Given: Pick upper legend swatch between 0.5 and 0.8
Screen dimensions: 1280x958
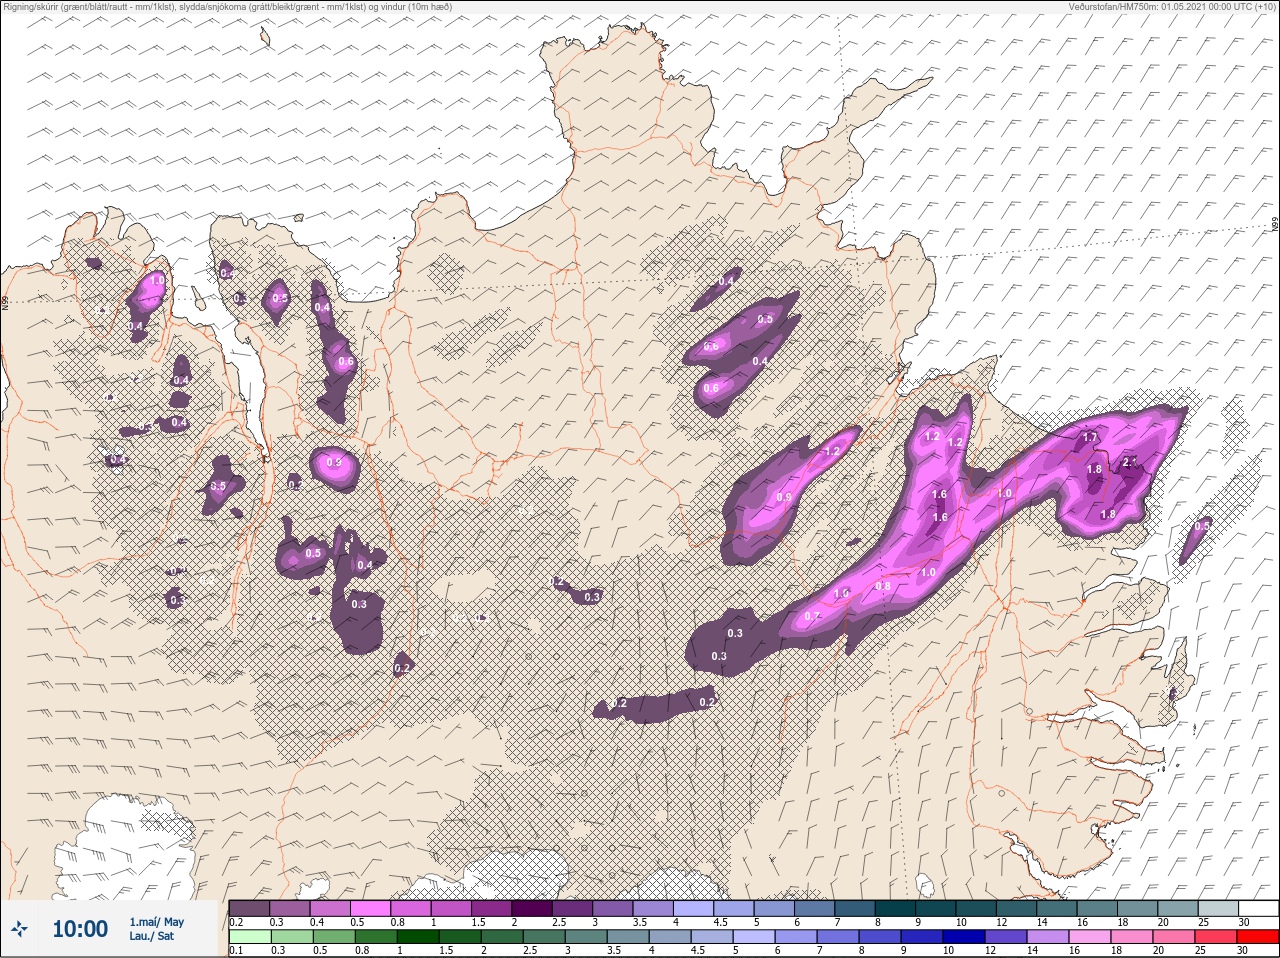Looking at the screenshot, I should (x=370, y=908).
